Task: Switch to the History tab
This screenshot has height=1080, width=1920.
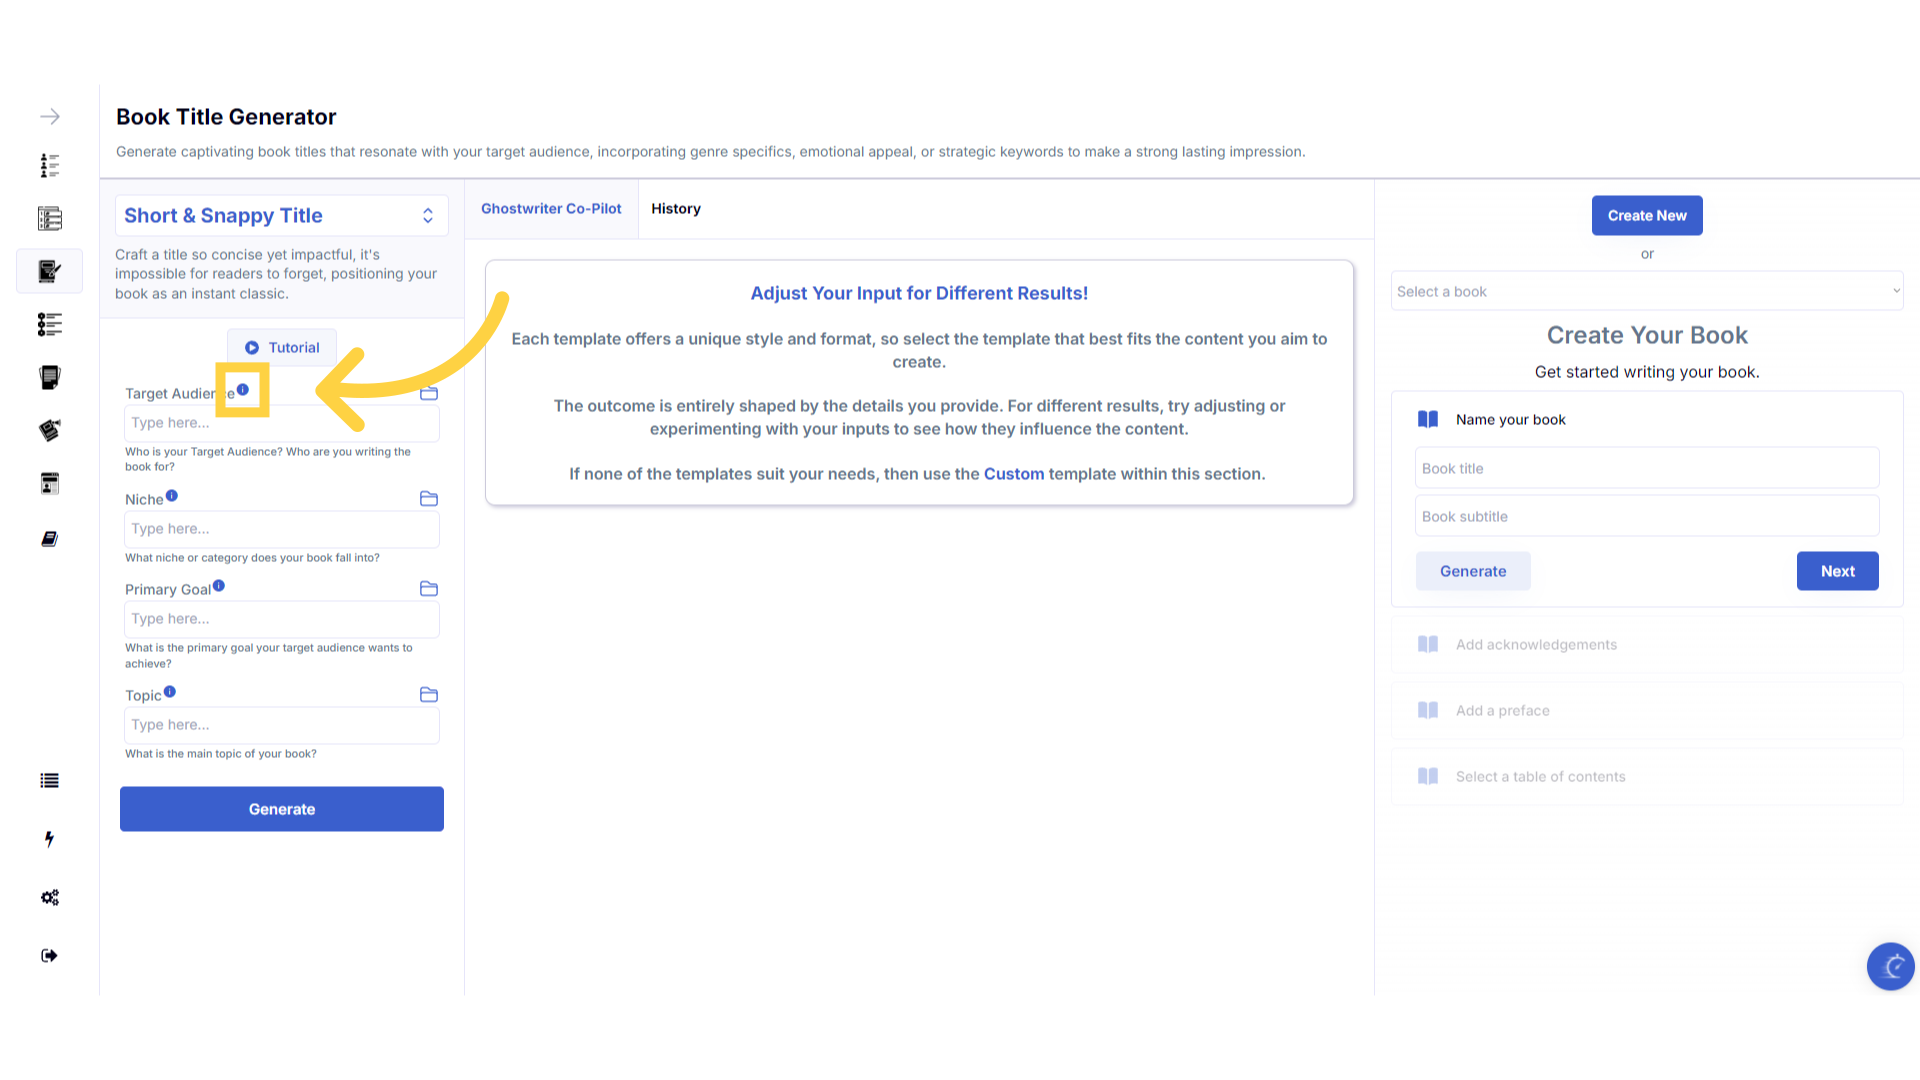Action: 676,209
